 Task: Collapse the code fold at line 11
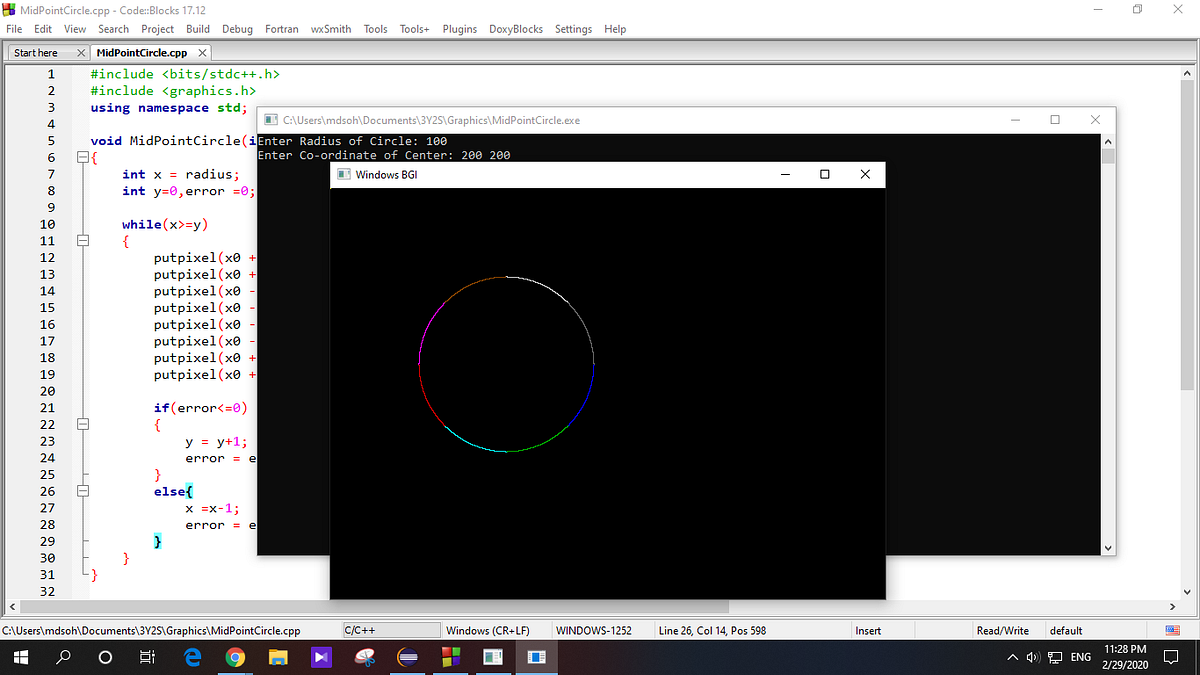82,240
